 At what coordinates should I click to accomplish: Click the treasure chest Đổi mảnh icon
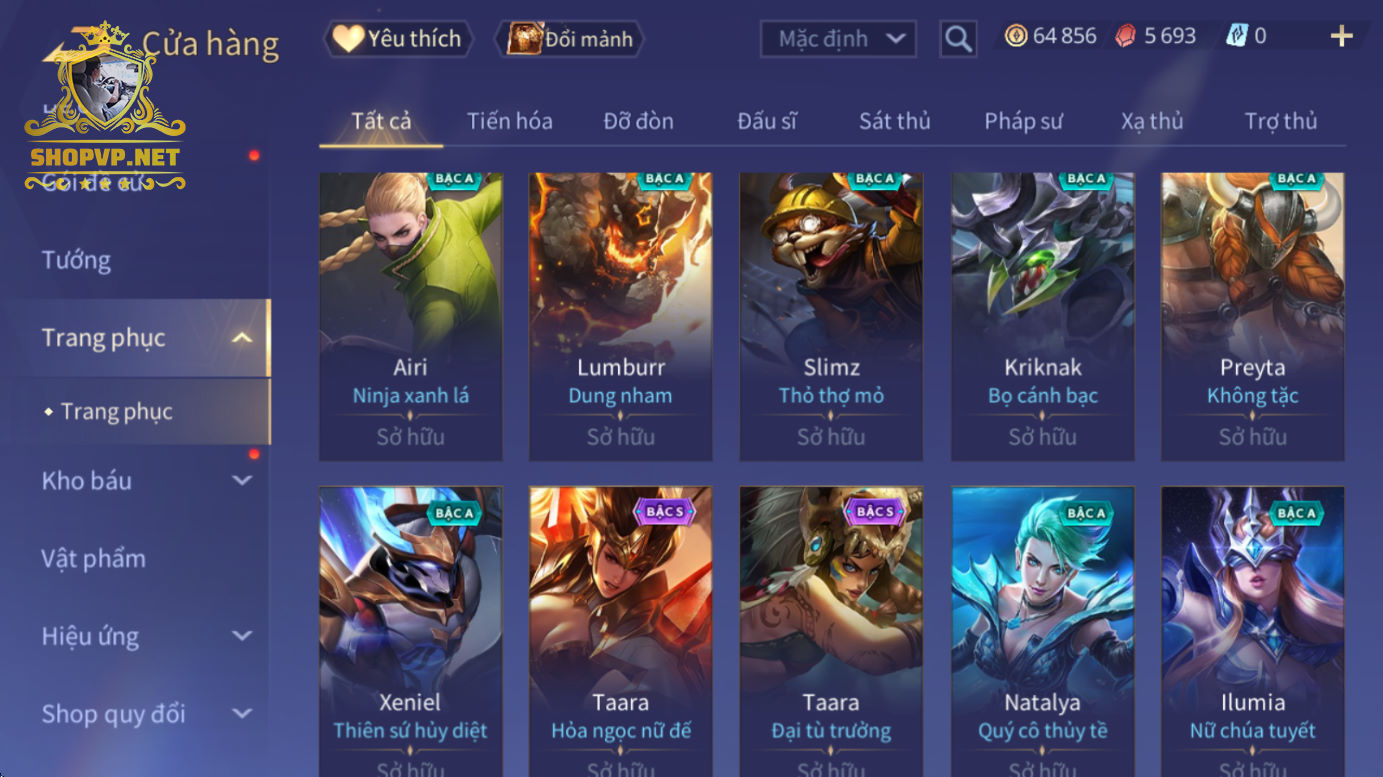524,39
